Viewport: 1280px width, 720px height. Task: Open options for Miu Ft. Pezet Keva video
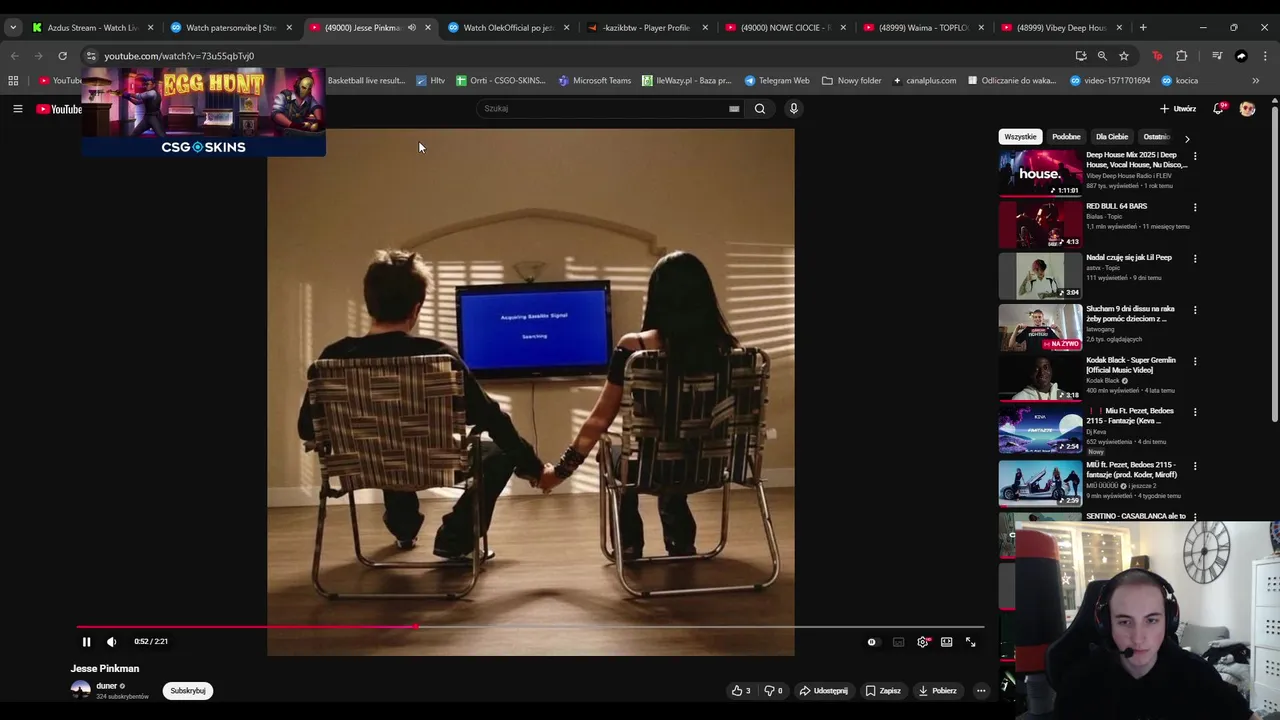click(1195, 412)
